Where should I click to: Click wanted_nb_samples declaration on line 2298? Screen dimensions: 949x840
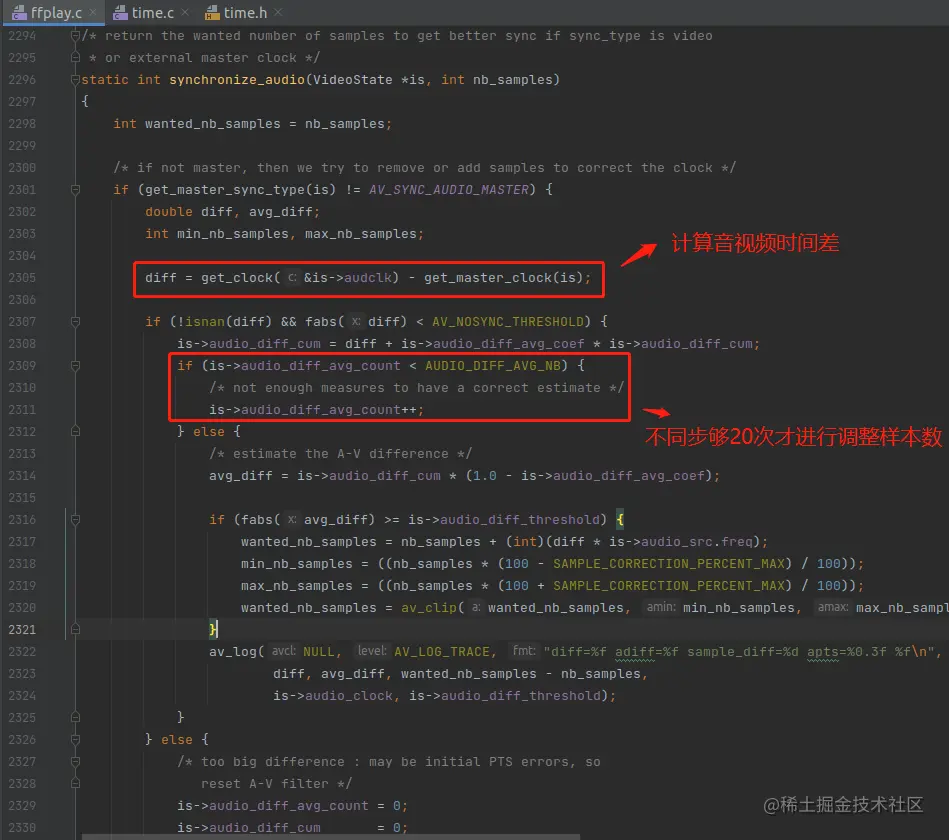pos(212,123)
